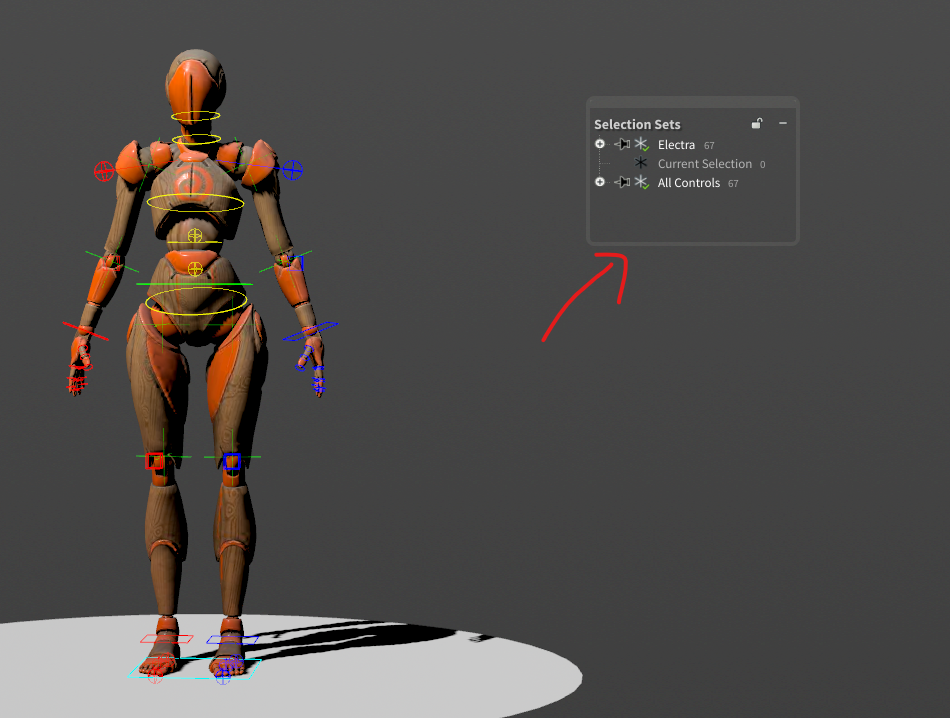Select the blue square knee control

coord(232,461)
